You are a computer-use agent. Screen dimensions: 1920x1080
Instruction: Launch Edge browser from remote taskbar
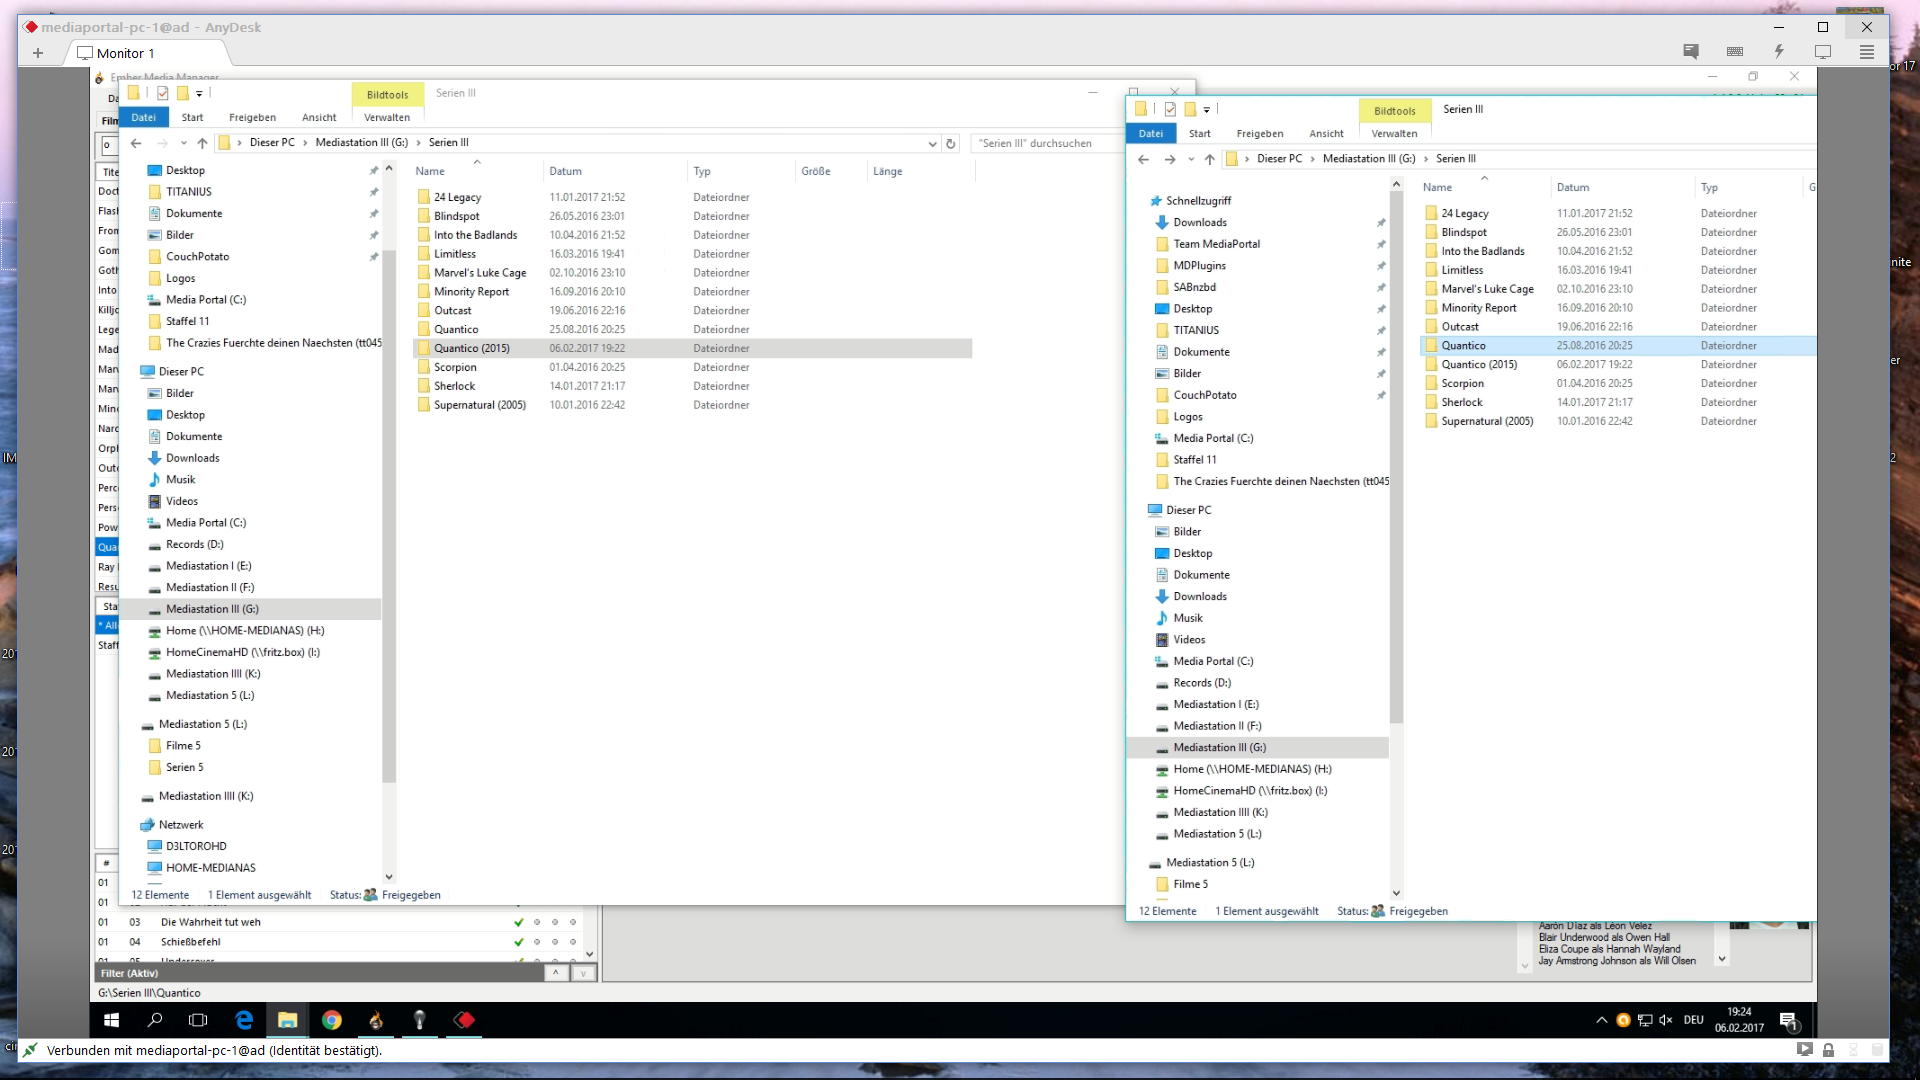coord(243,1020)
